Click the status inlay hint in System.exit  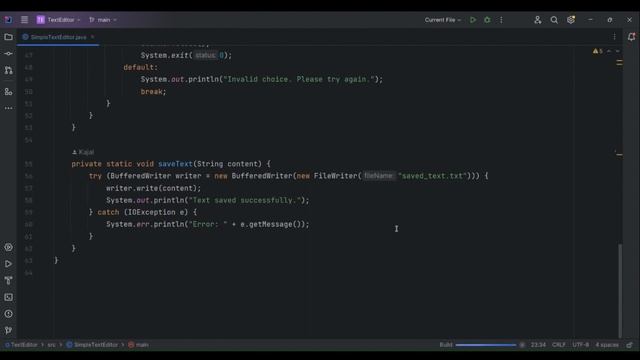(x=205, y=55)
